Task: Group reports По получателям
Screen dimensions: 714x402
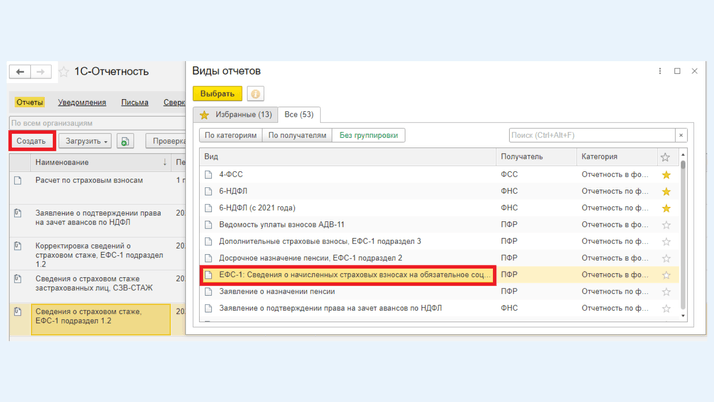Action: 297,135
